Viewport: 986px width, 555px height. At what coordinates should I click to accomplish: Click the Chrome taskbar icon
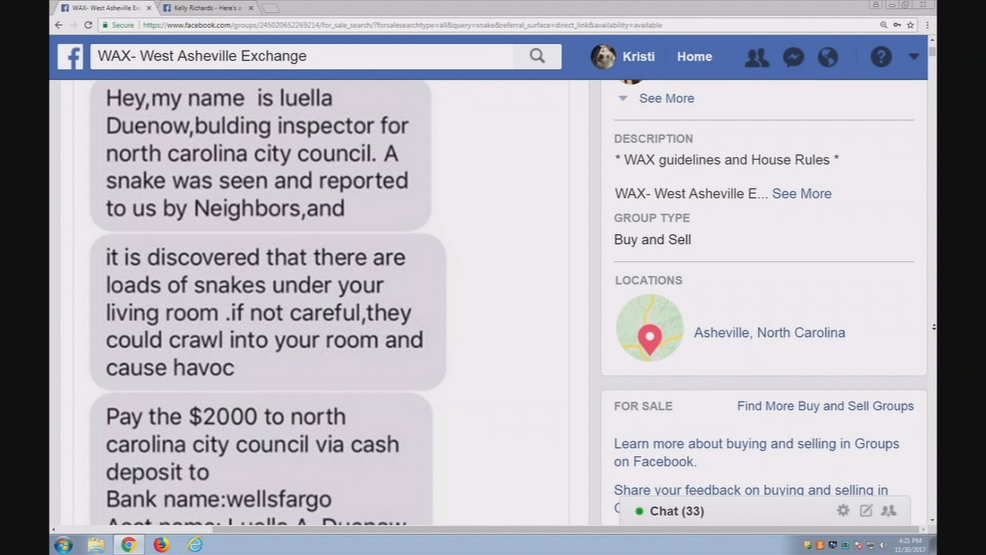pos(129,544)
